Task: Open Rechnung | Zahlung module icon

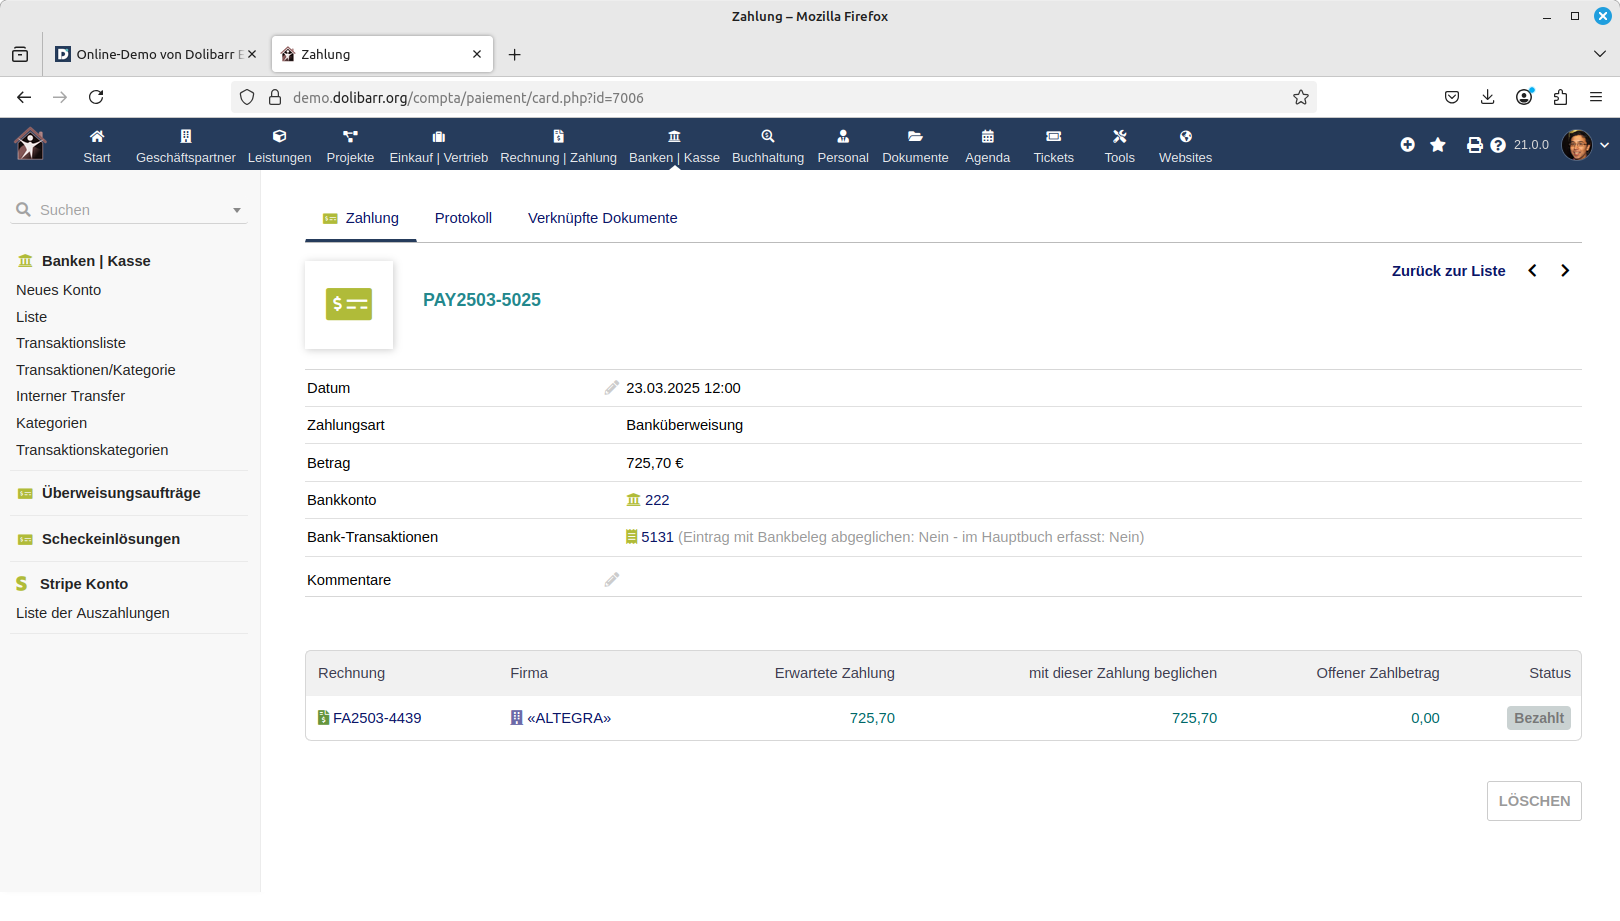Action: [558, 136]
